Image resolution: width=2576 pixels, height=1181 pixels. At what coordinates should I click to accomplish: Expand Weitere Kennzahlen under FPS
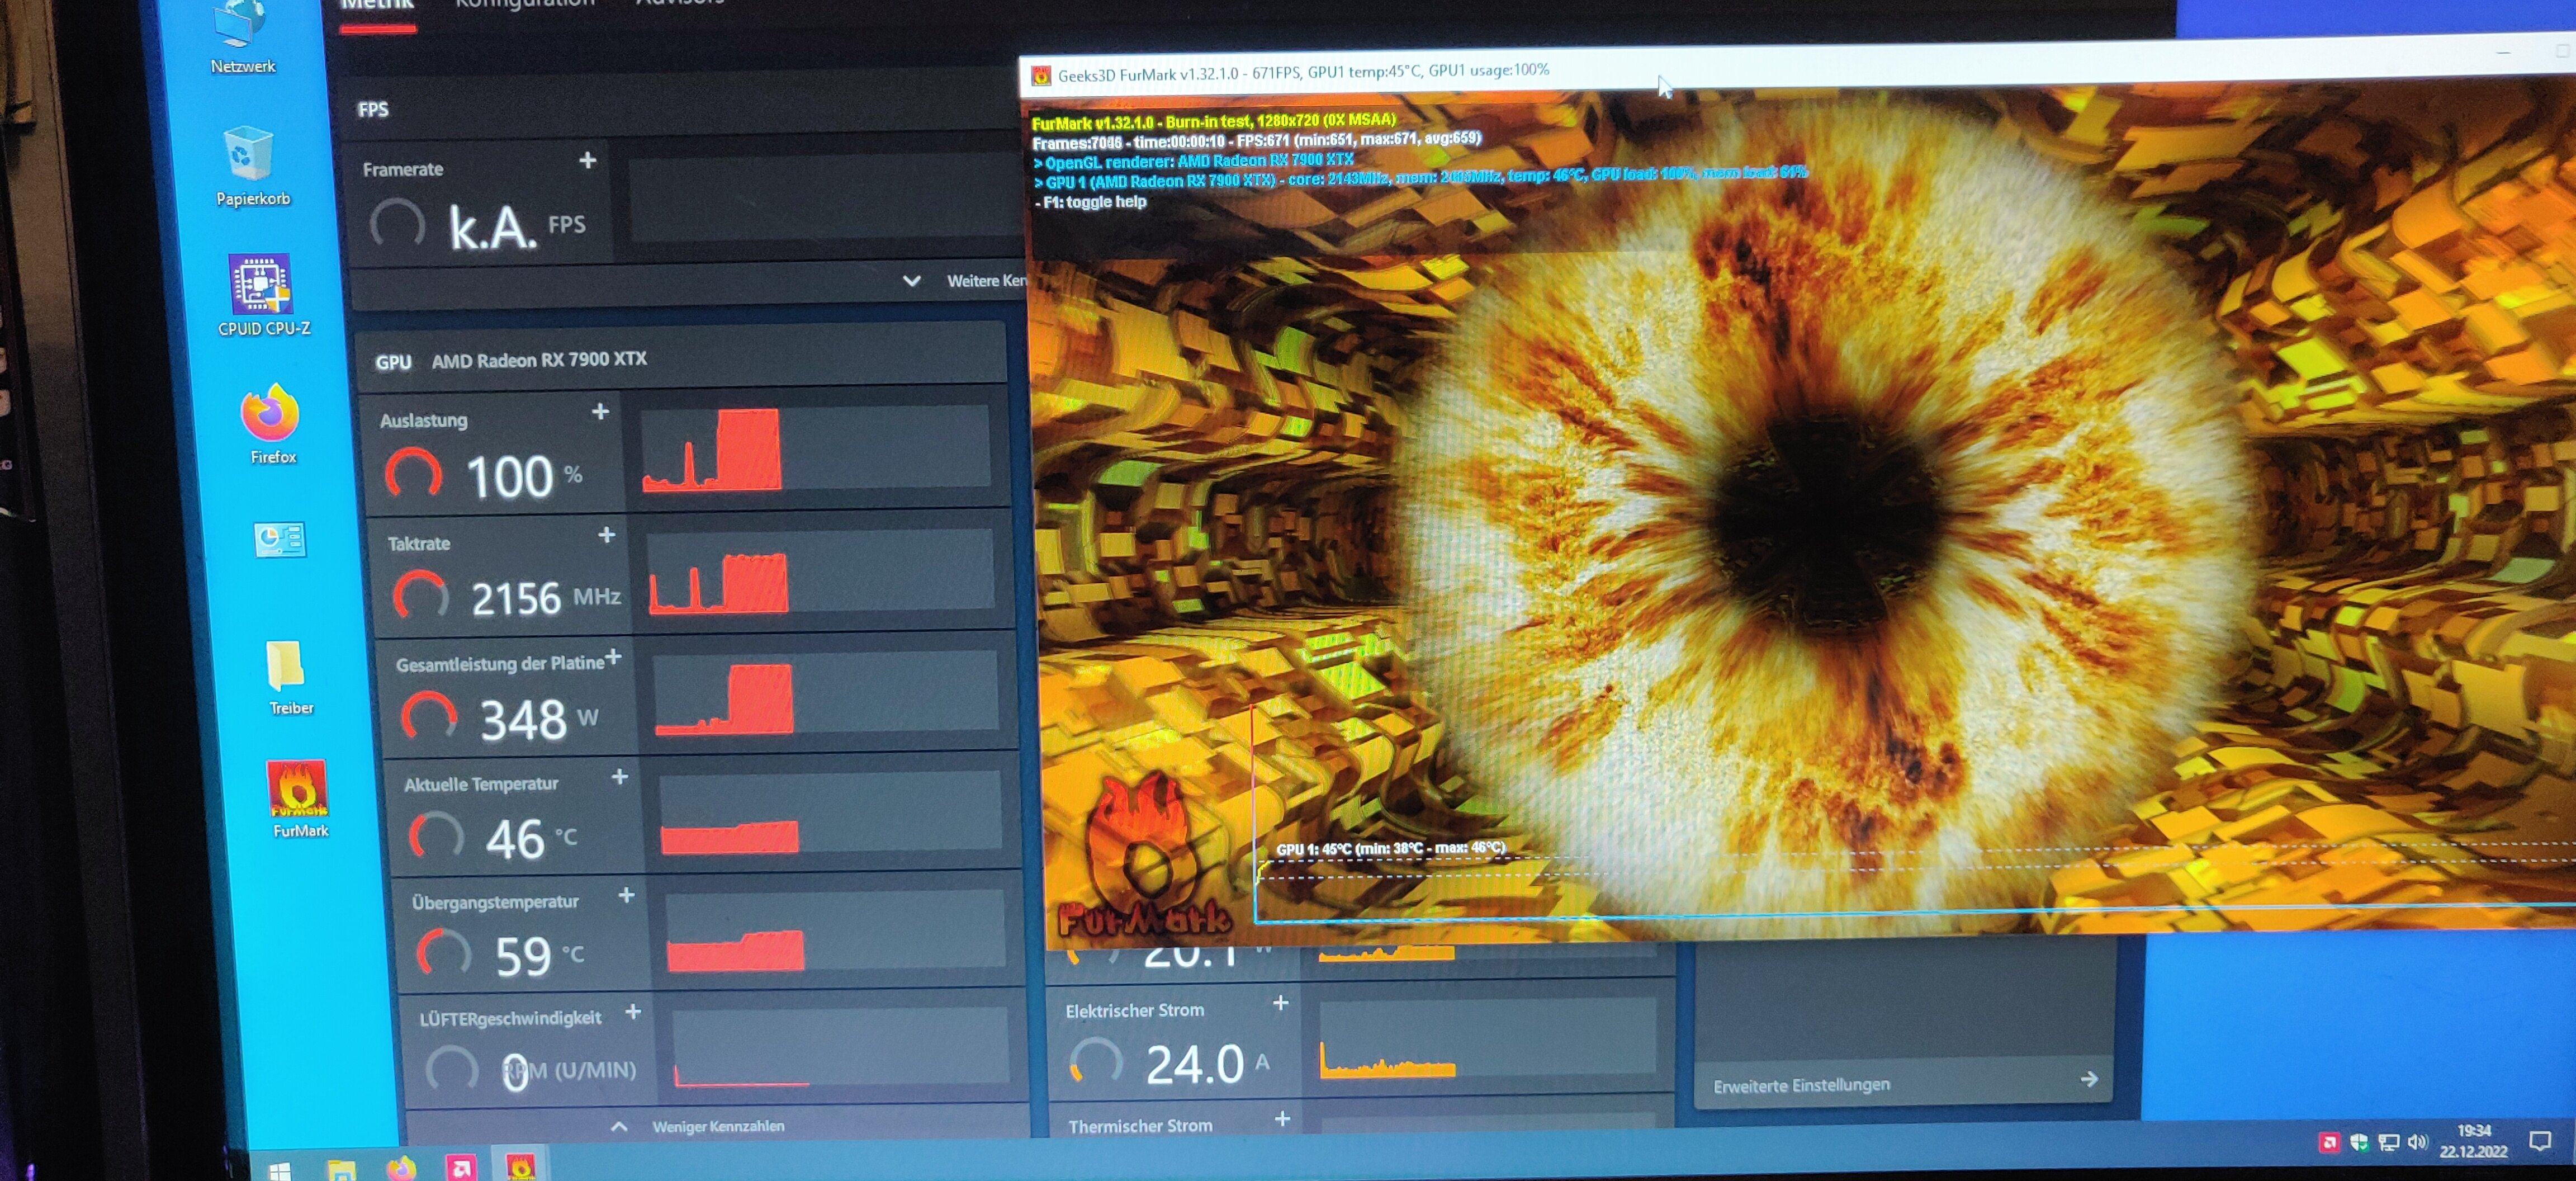[964, 281]
